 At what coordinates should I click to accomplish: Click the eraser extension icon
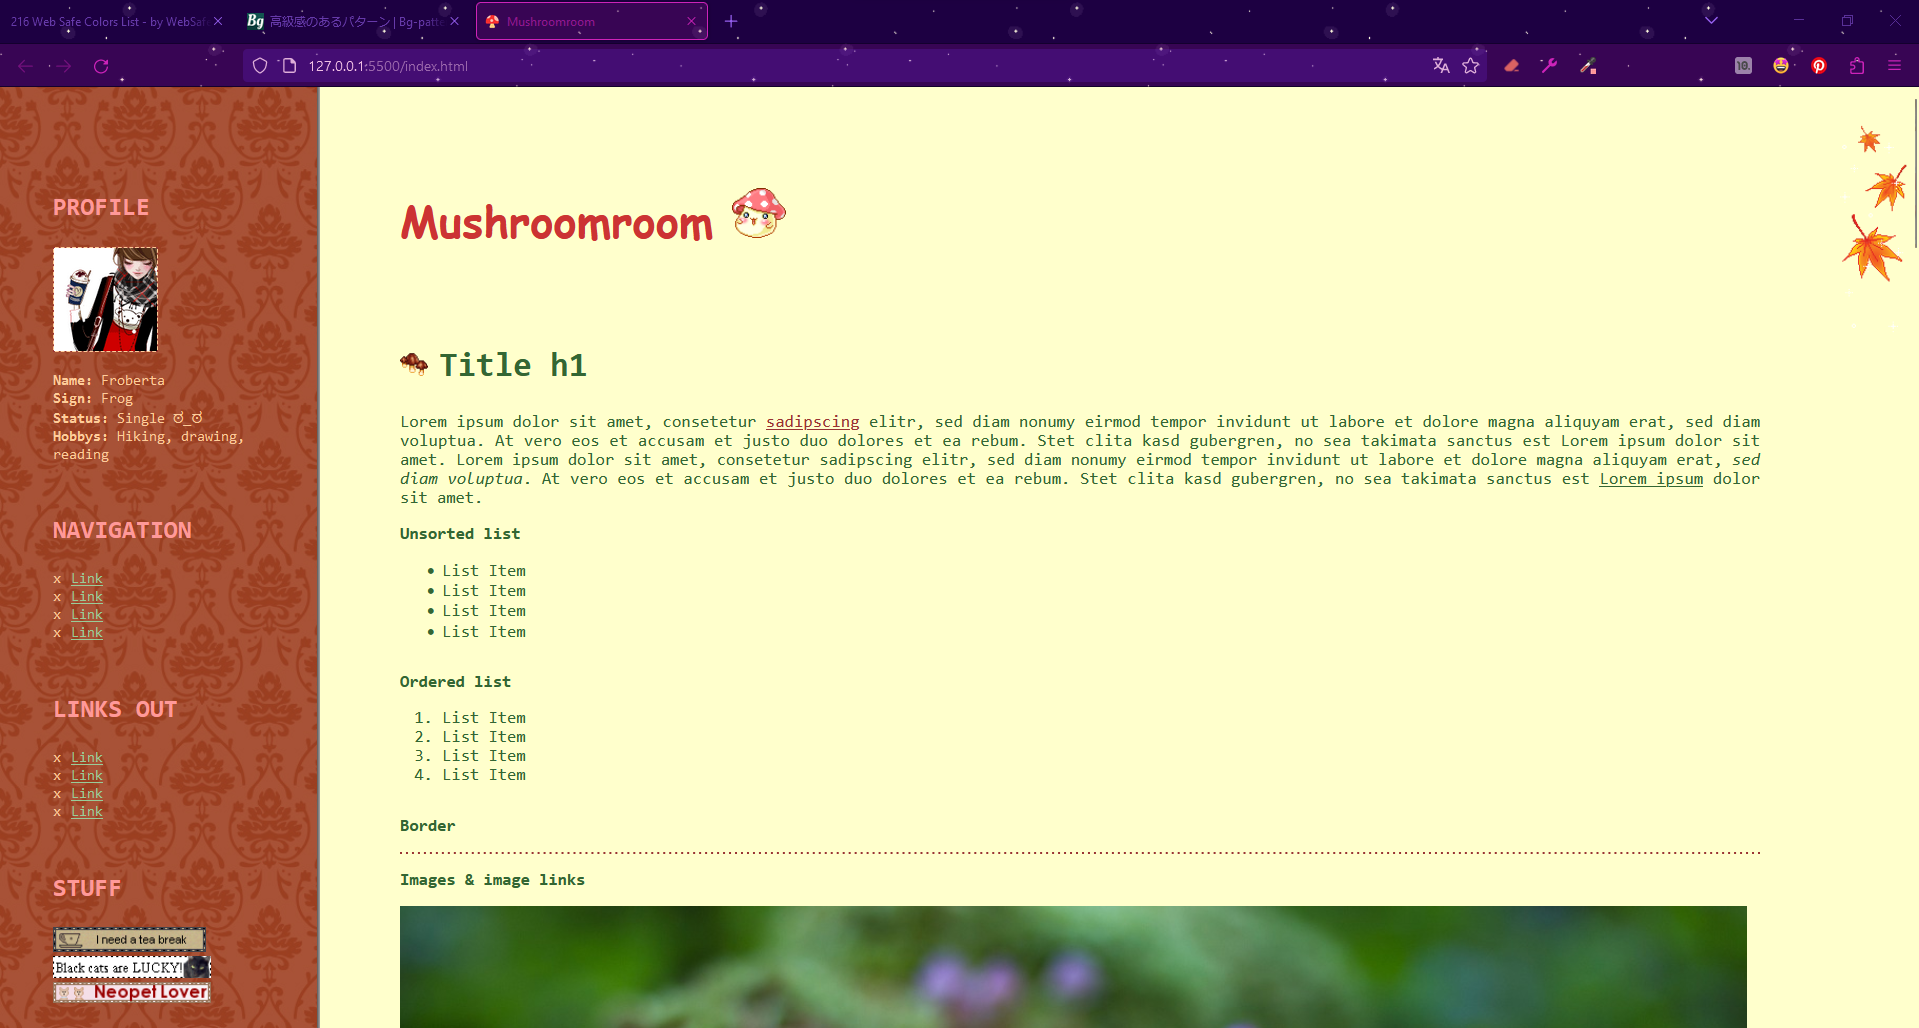[1511, 65]
